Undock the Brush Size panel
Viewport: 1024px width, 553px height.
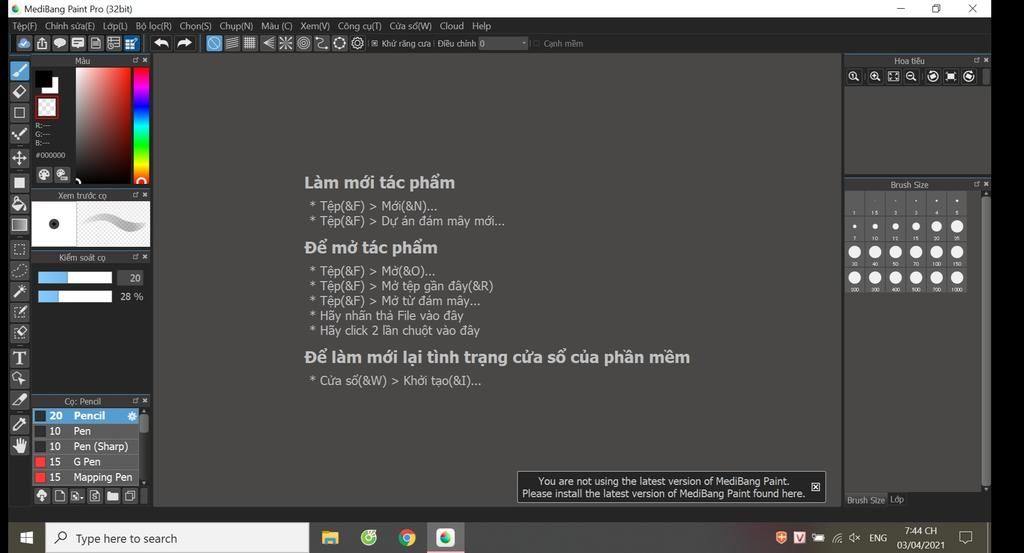(976, 184)
